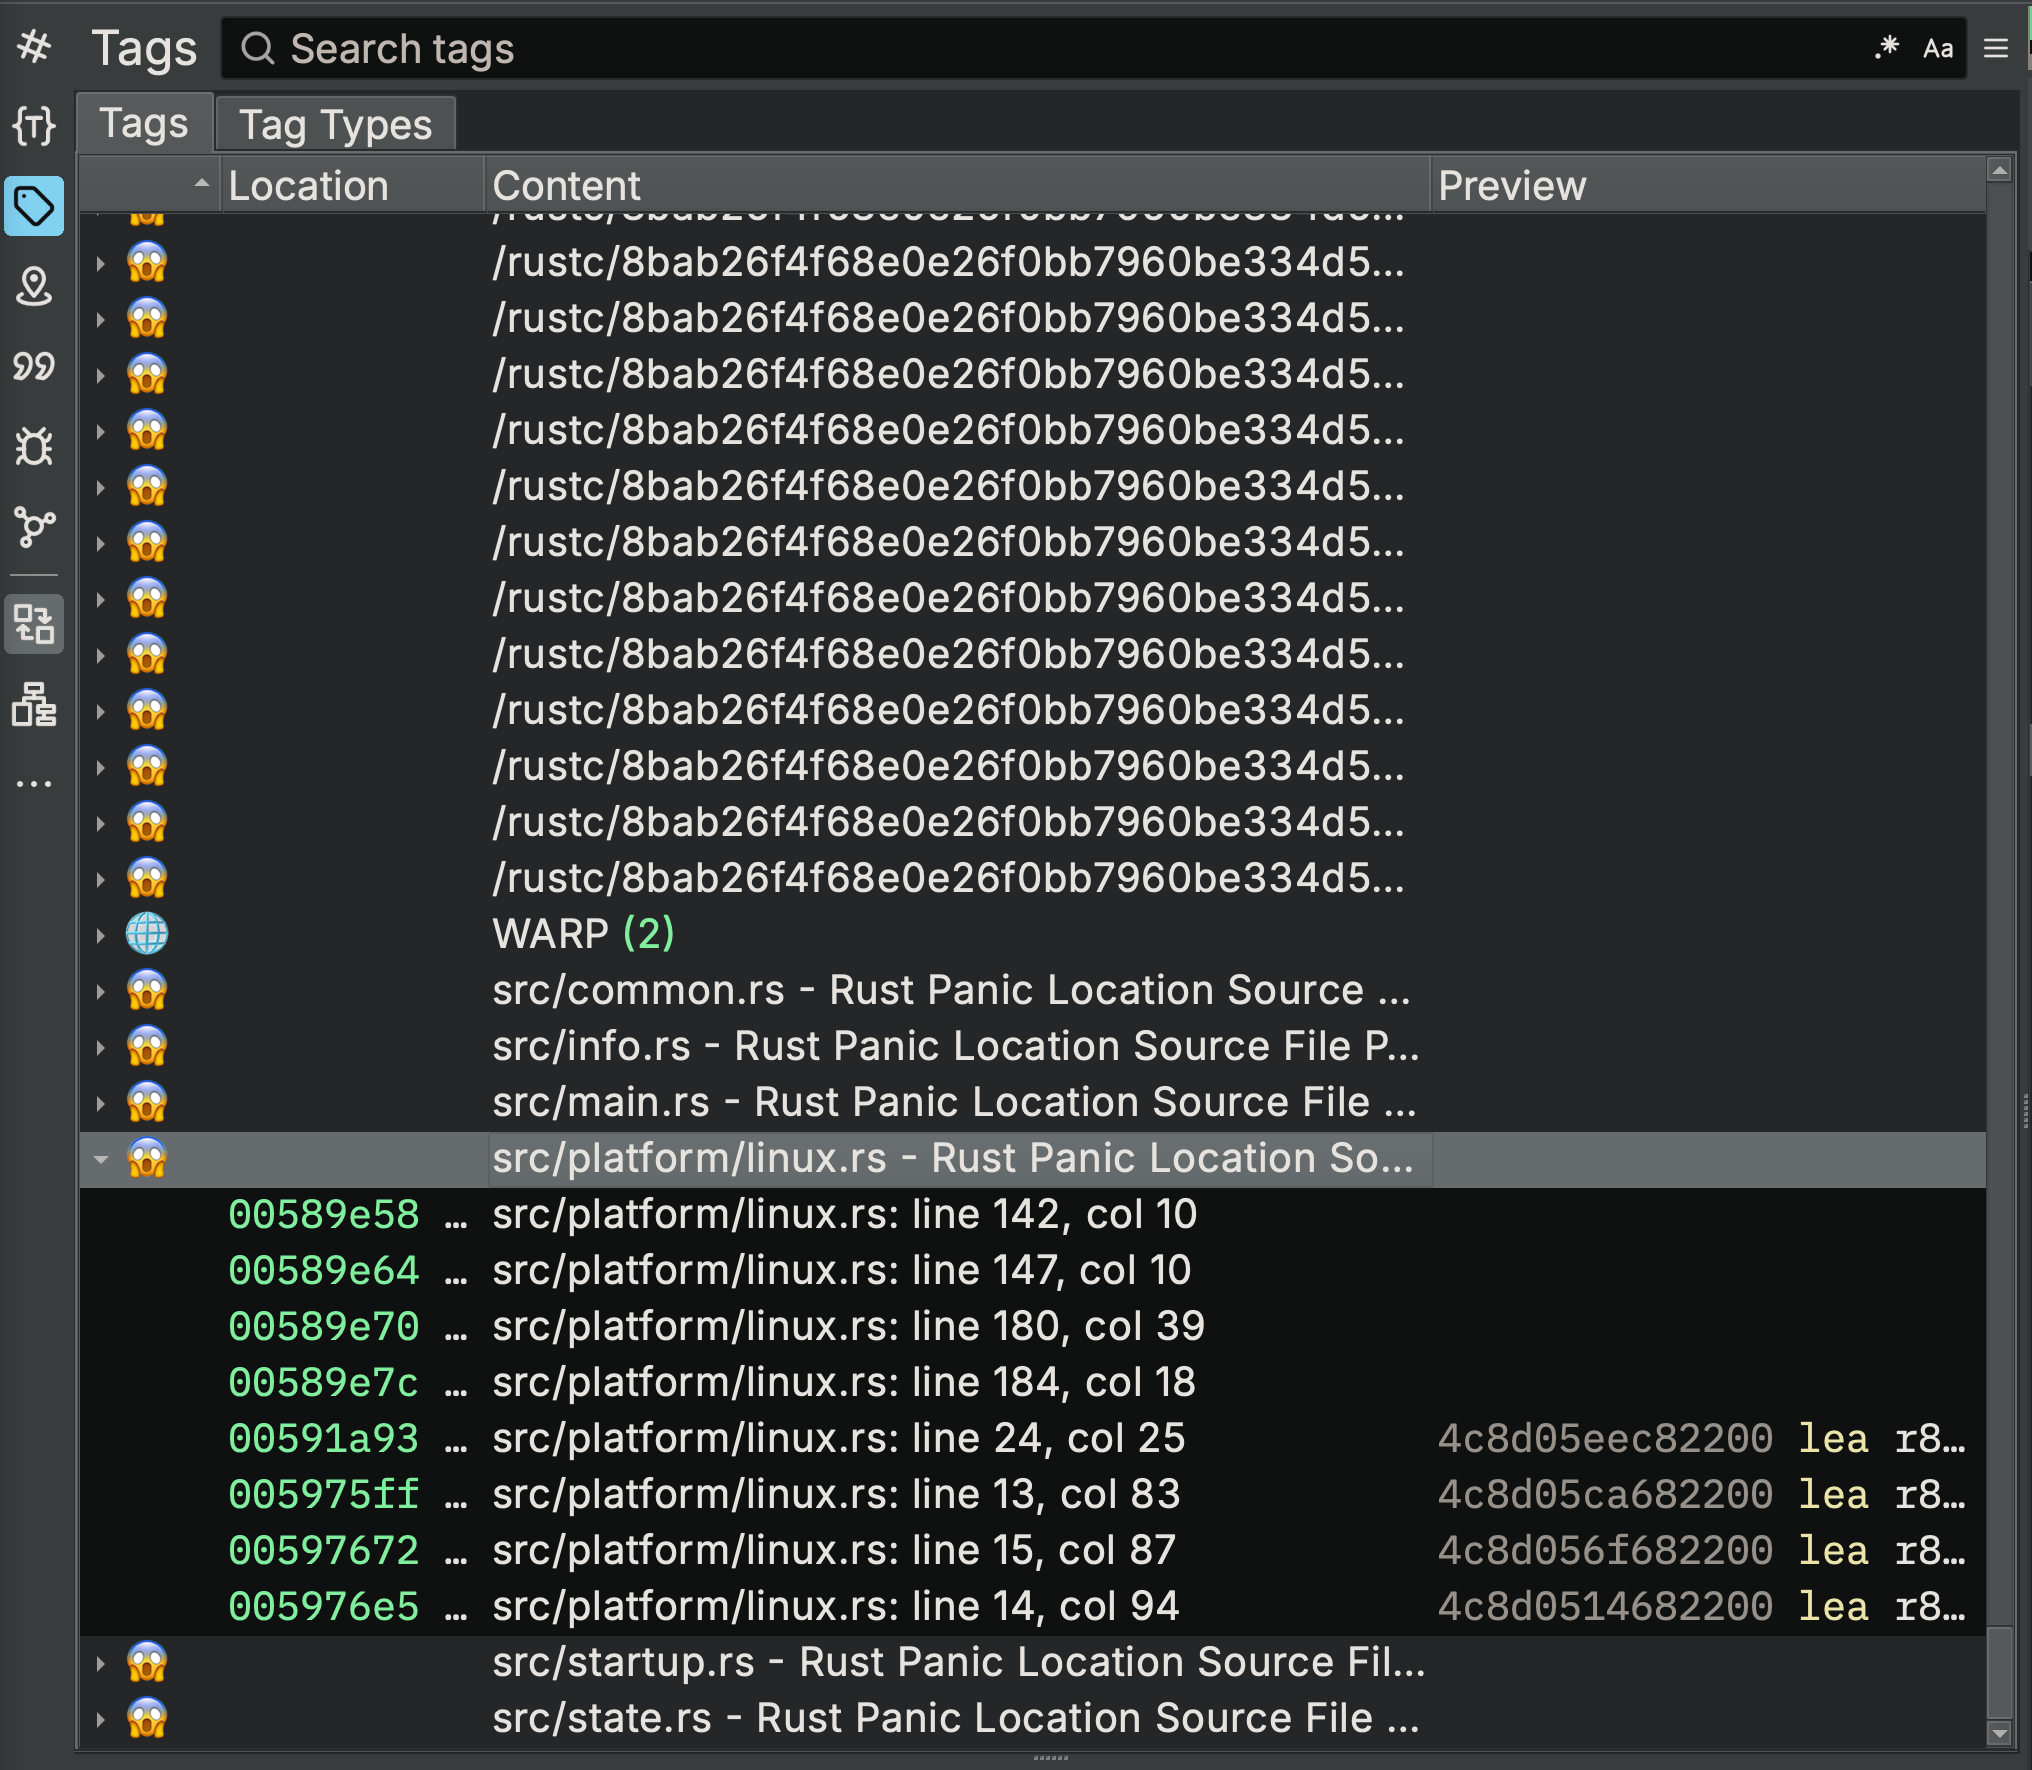2032x1770 pixels.
Task: Click the scream emoji for src/common.rs
Action: click(147, 990)
